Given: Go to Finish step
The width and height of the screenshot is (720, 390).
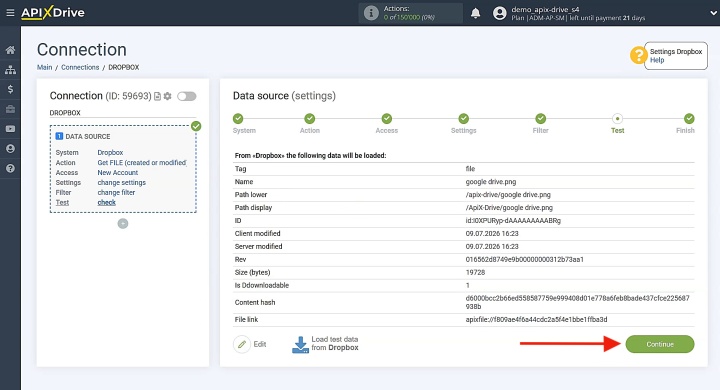Looking at the screenshot, I should (689, 119).
